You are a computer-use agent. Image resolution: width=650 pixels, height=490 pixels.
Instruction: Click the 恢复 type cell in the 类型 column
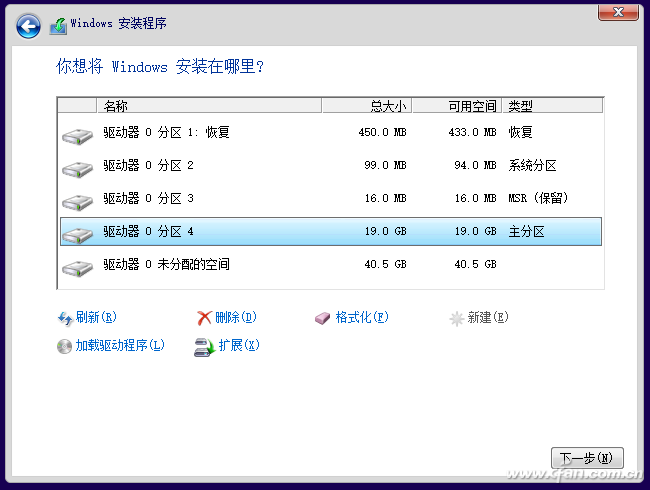coord(520,133)
